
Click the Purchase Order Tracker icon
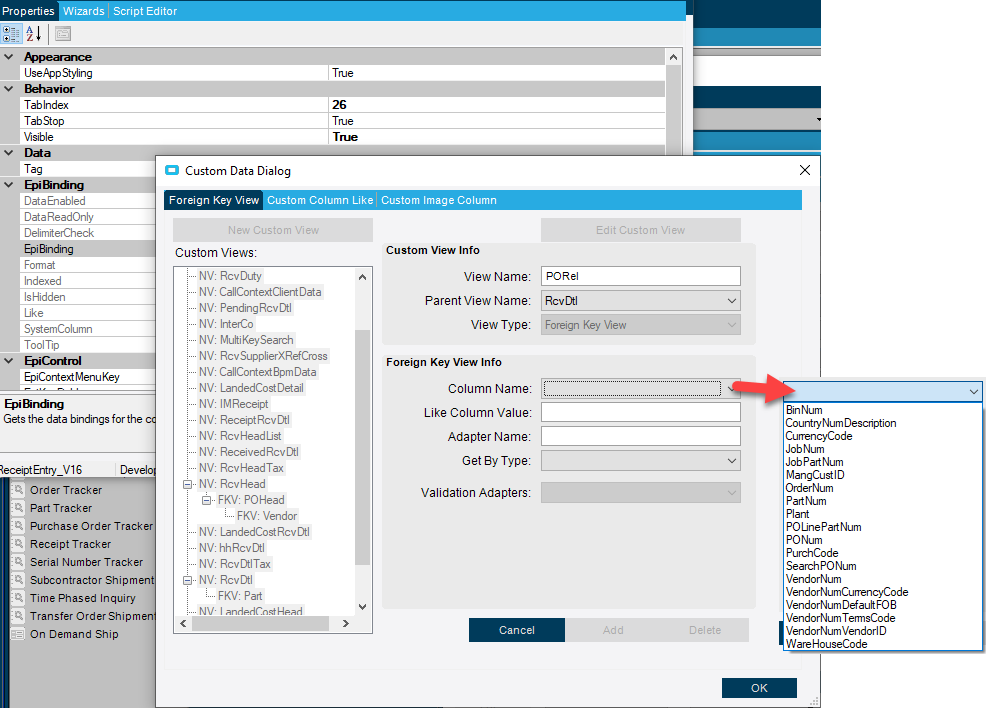[18, 526]
